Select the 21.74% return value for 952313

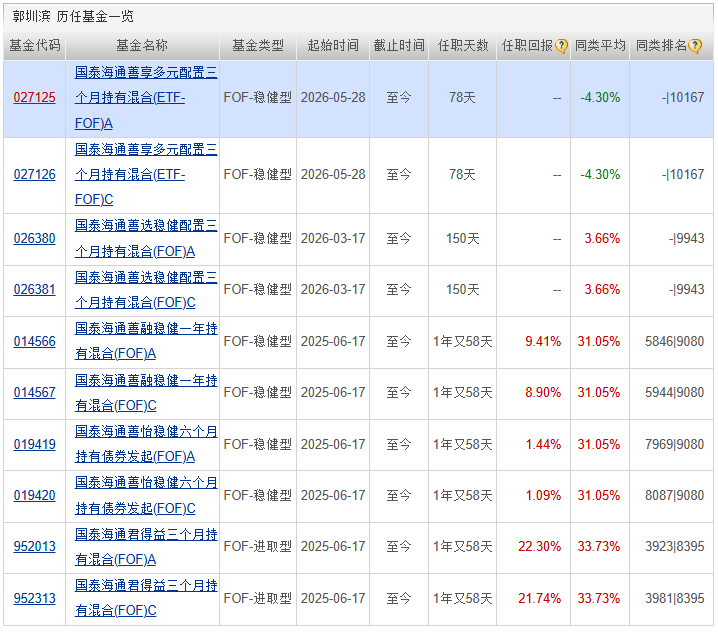539,598
